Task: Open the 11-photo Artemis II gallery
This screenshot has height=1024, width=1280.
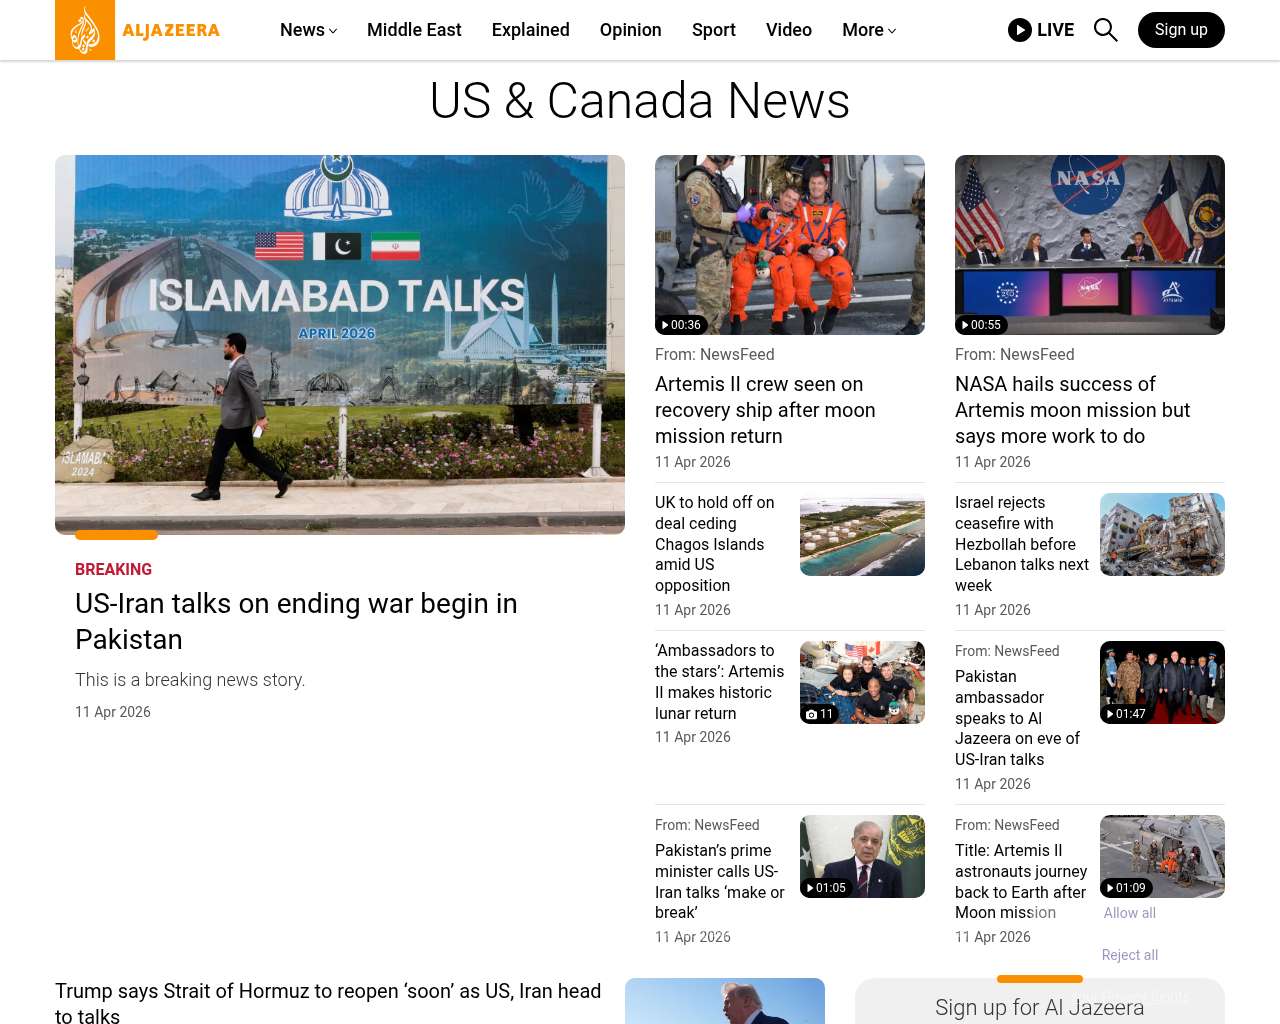Action: coord(861,682)
